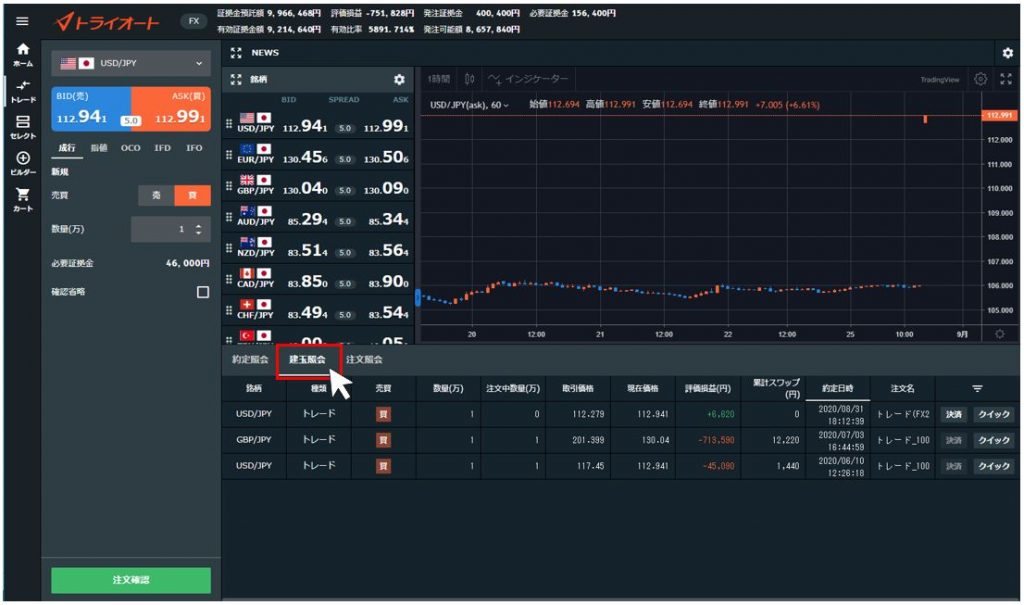The image size is (1024, 605).
Task: Select the buy toggle option
Action: (192, 195)
